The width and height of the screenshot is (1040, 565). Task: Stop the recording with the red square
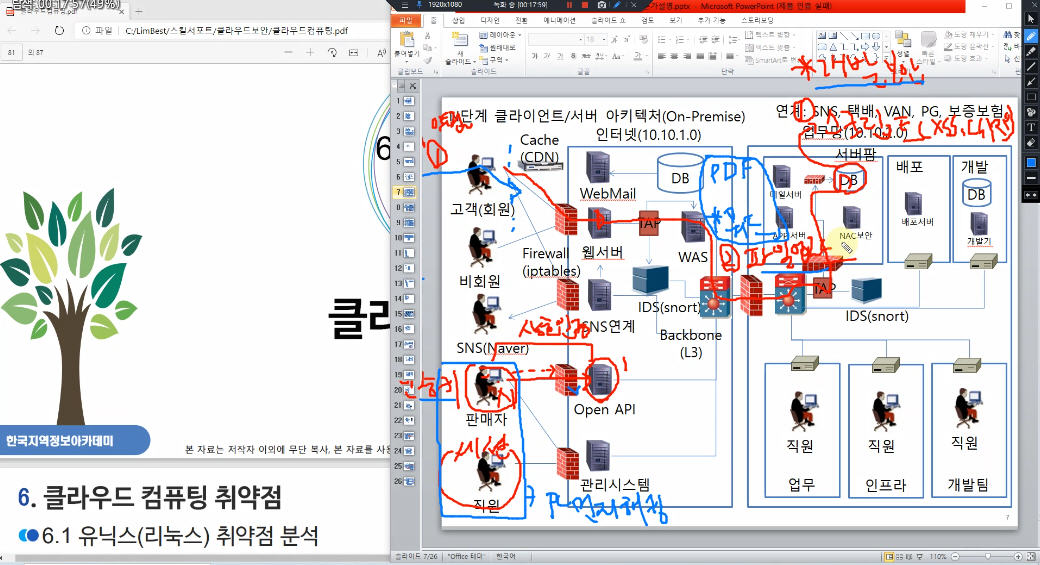pyautogui.click(x=585, y=5)
